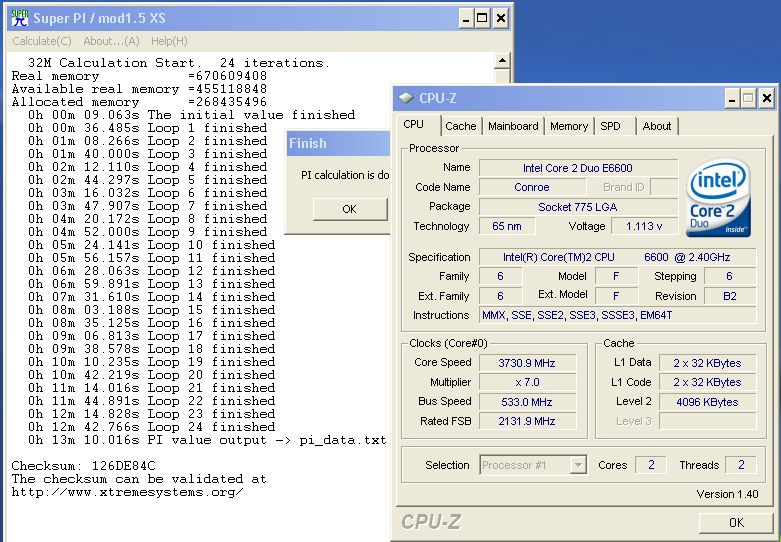Open the Help(H) menu in Super PI
The width and height of the screenshot is (781, 542).
(169, 41)
